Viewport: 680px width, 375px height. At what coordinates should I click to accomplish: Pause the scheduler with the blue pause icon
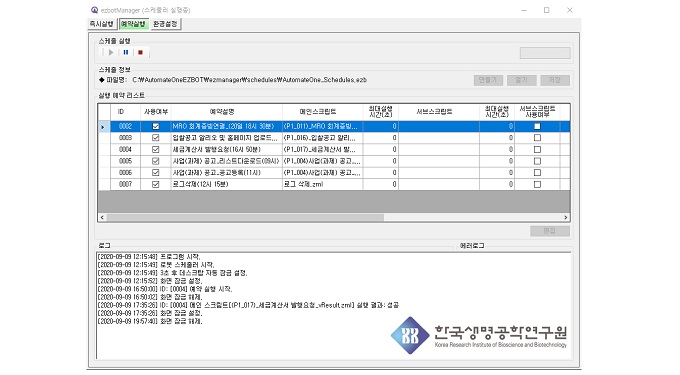point(126,52)
